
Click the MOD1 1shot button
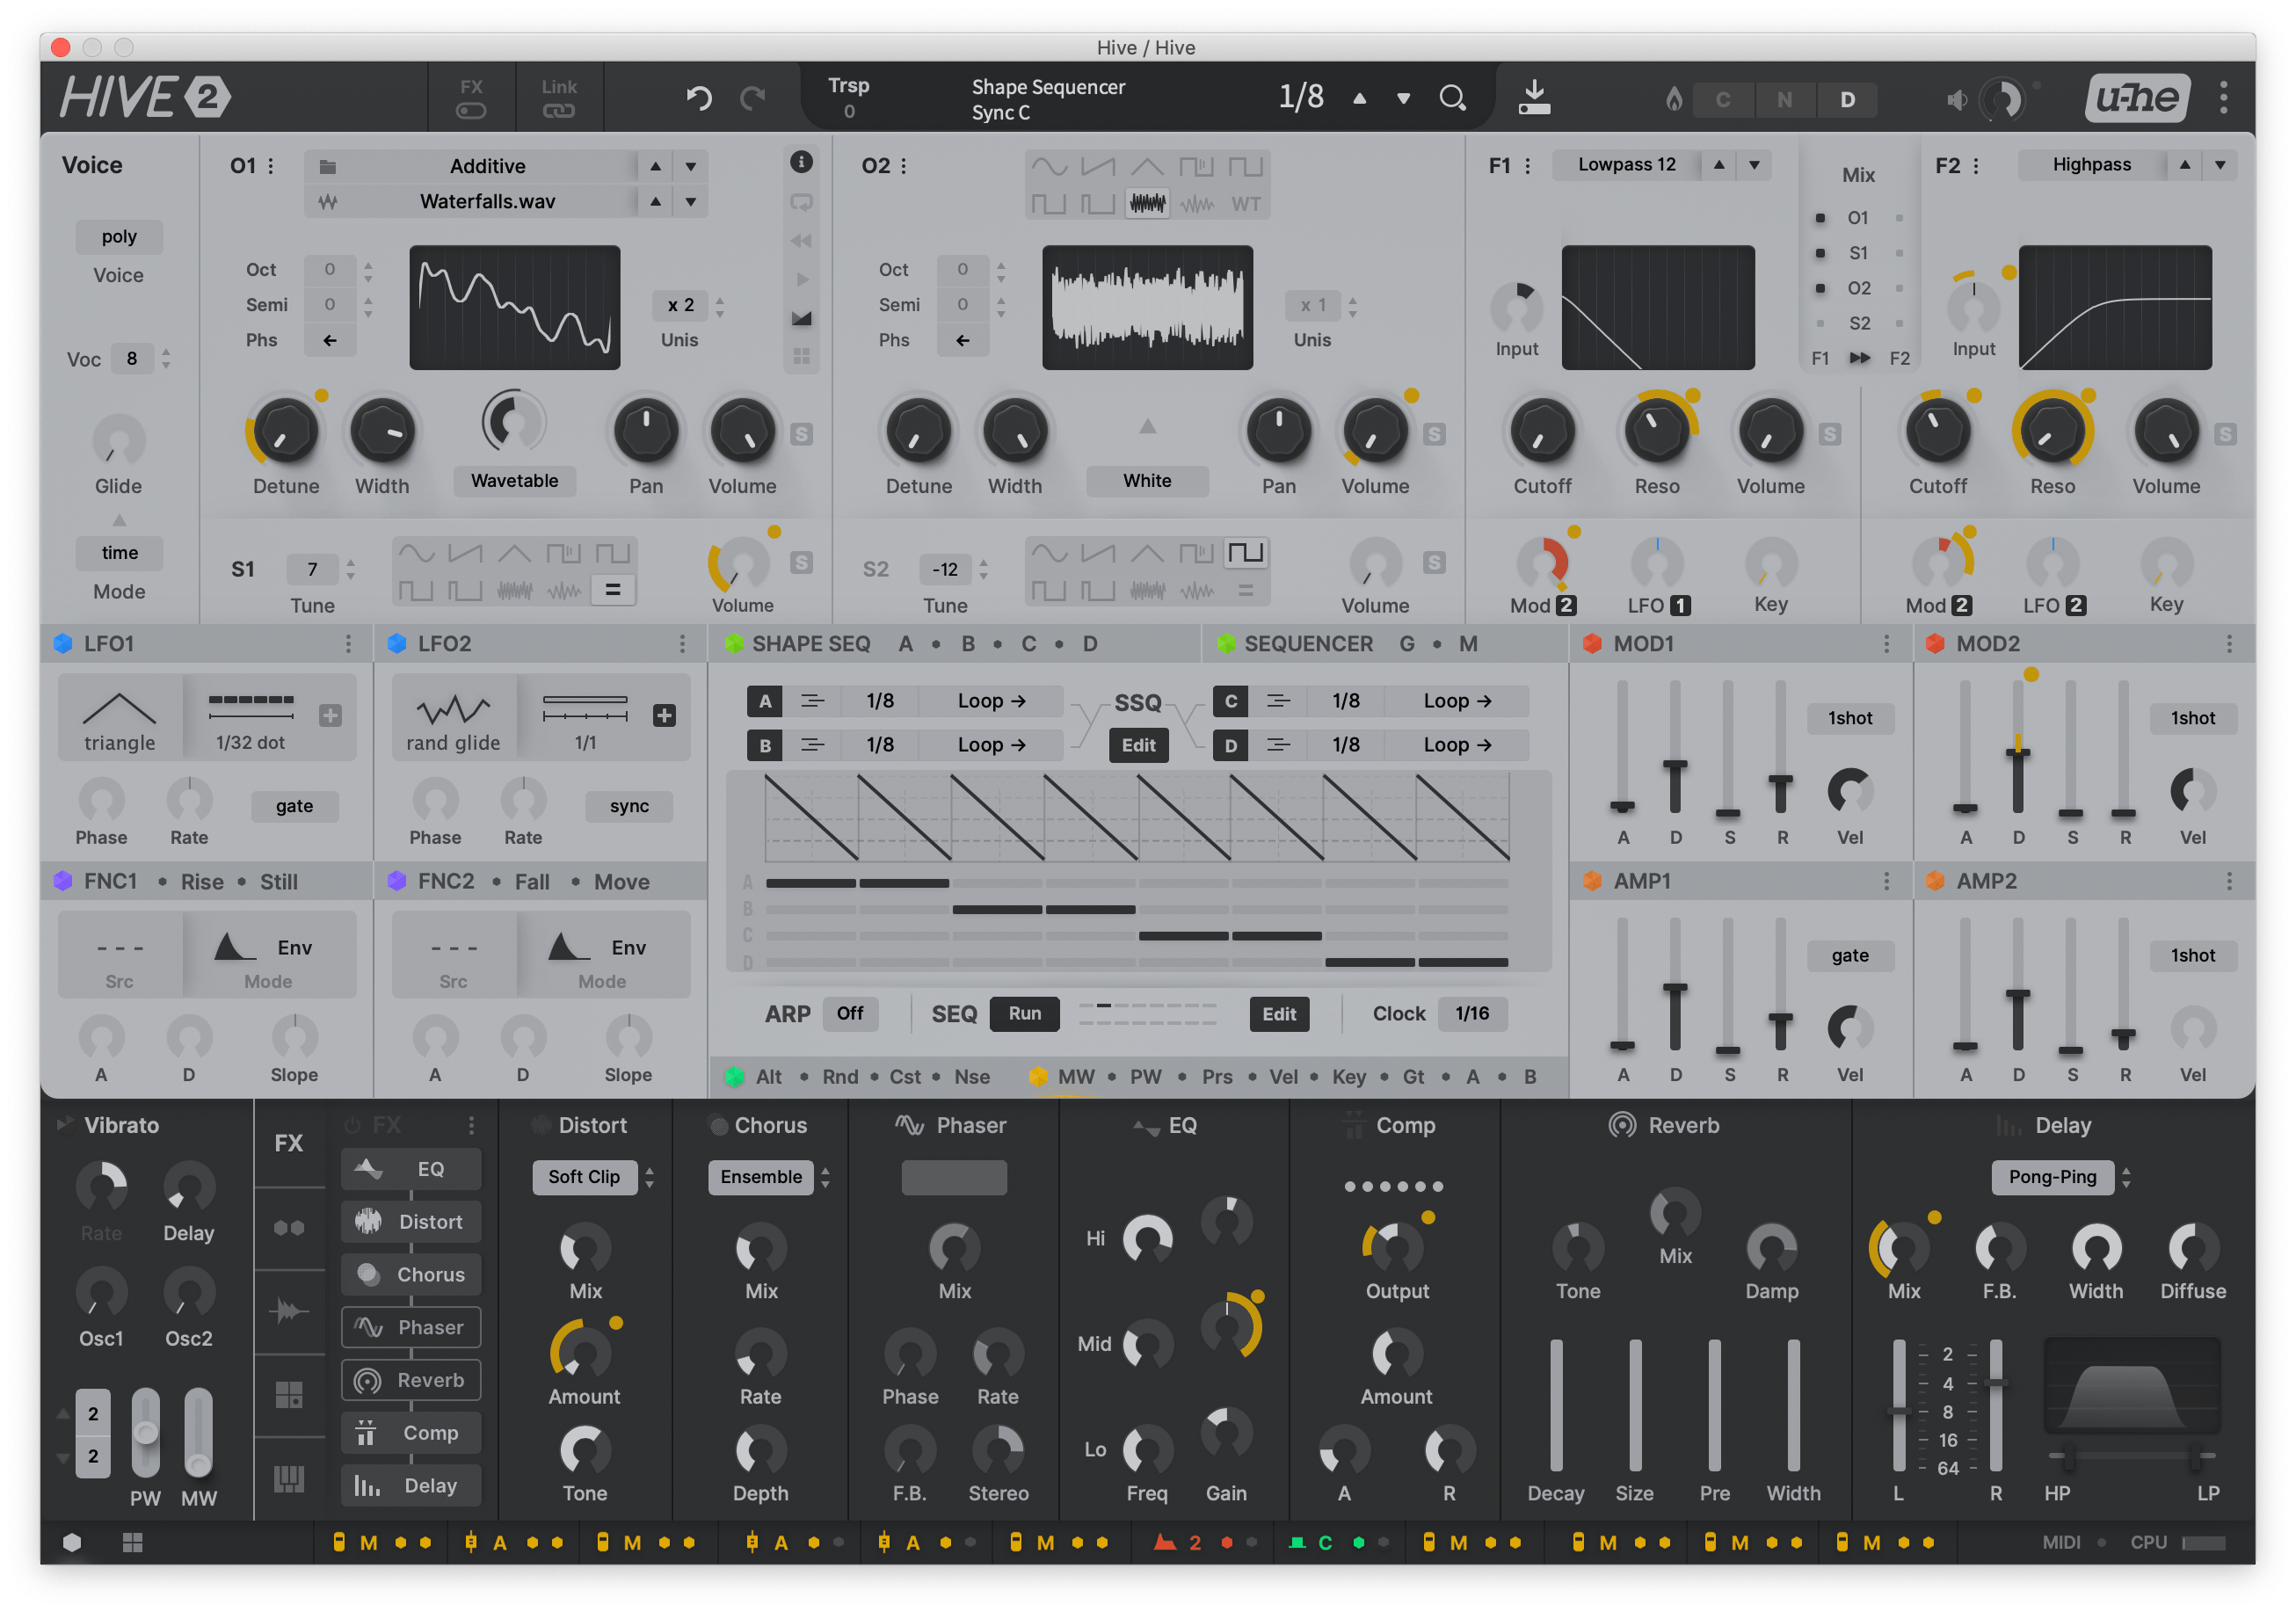[x=1850, y=718]
